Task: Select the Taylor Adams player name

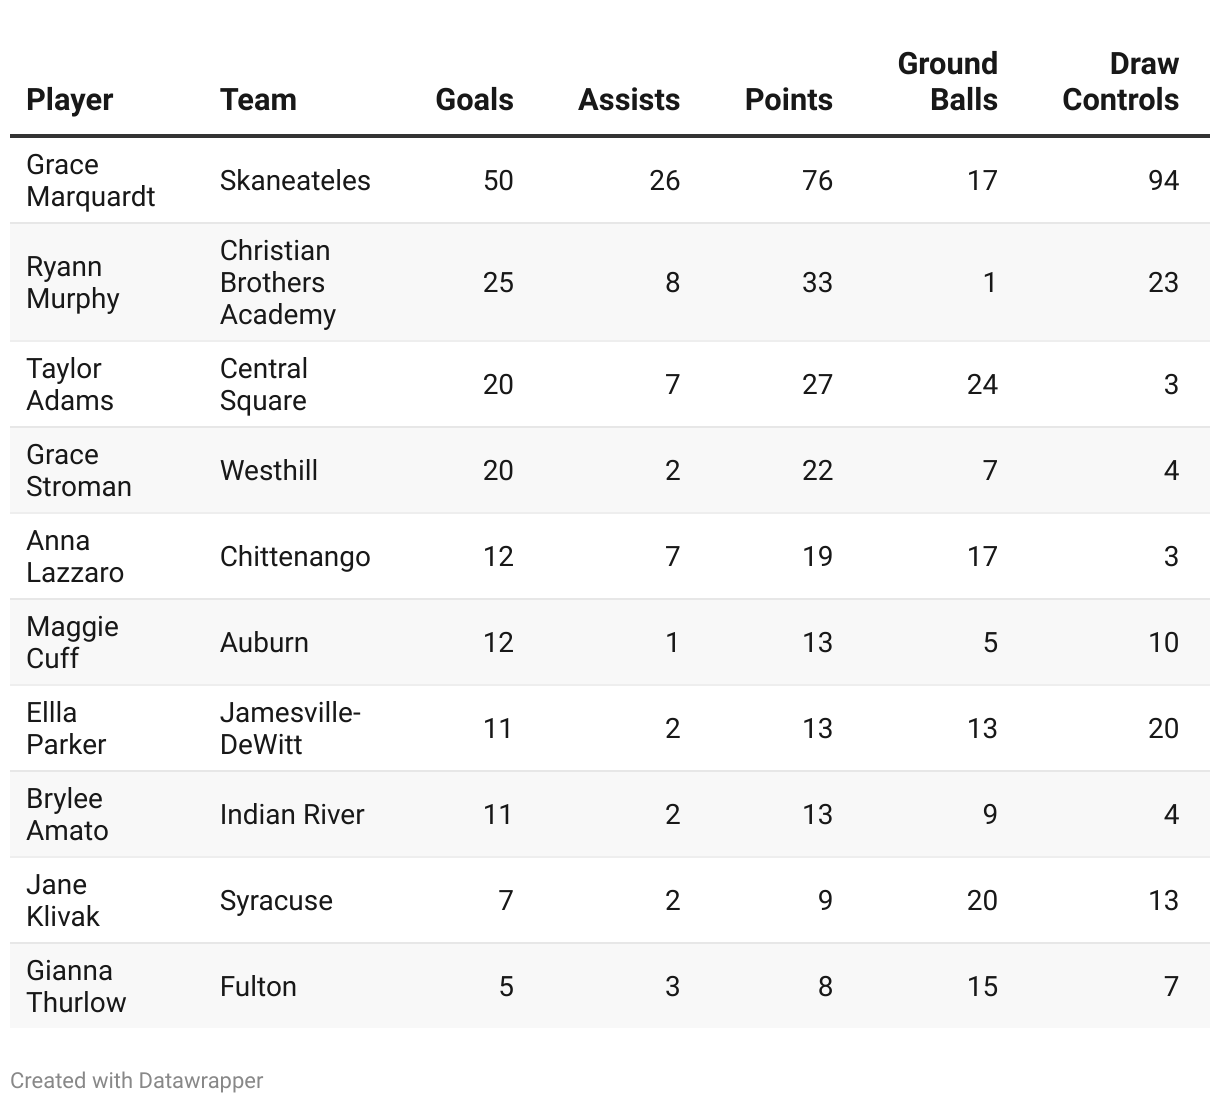Action: [70, 385]
